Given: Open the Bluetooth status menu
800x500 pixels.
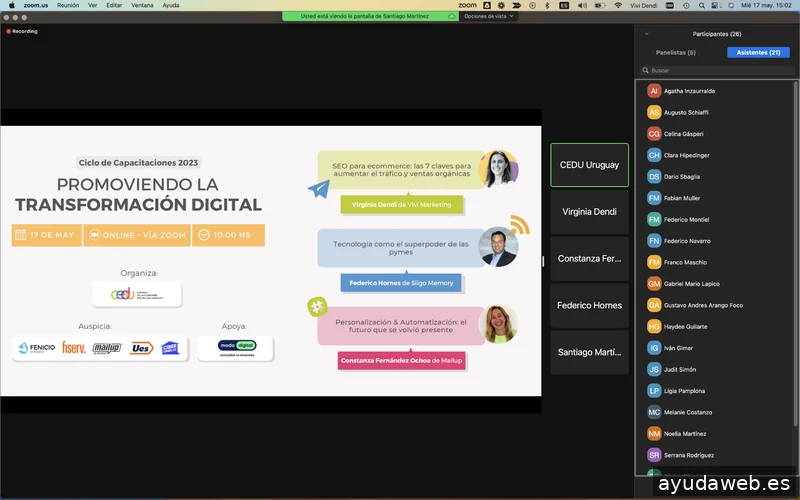Looking at the screenshot, I should (x=547, y=5).
